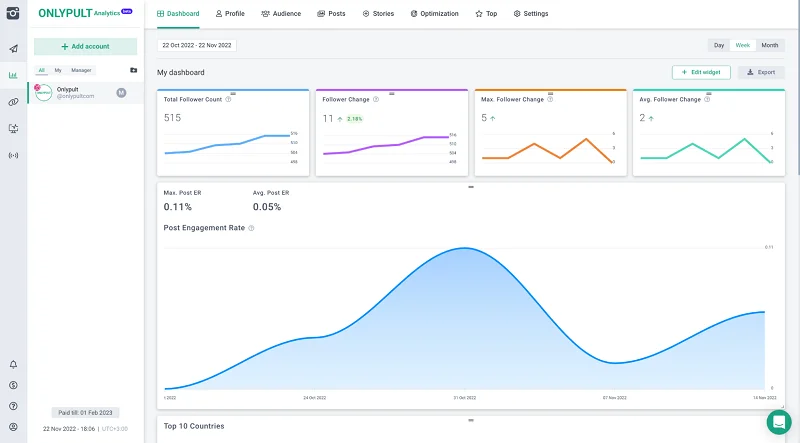The image size is (800, 443).
Task: Click the analytics bar chart sidebar icon
Action: pos(13,75)
